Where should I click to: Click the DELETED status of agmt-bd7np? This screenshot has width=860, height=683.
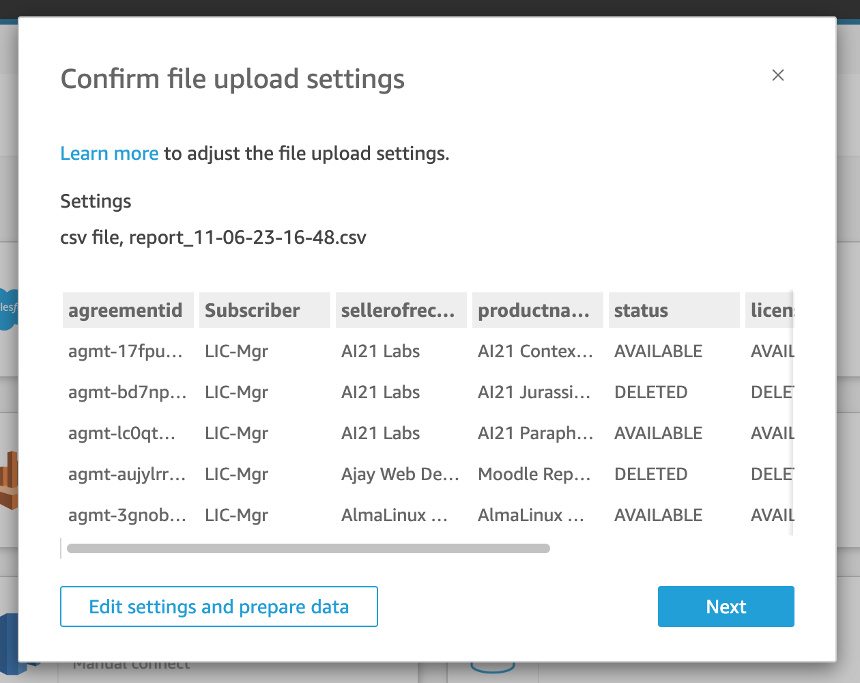[x=651, y=392]
